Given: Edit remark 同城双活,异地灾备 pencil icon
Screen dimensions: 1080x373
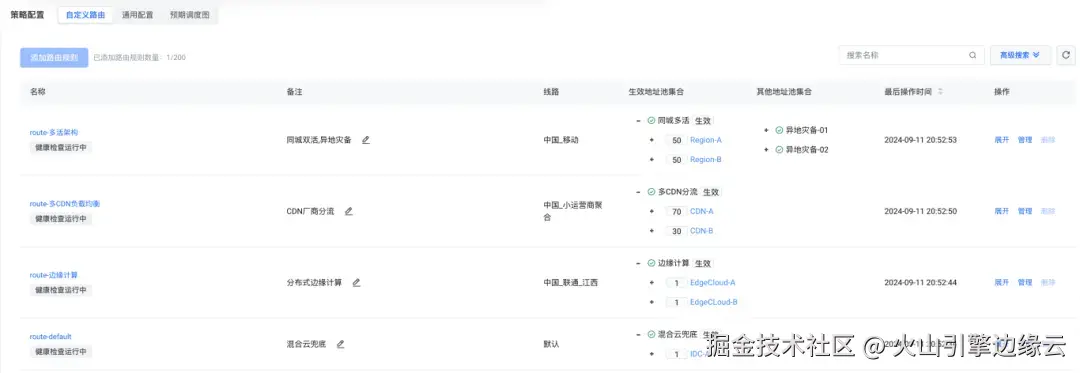Looking at the screenshot, I should coord(366,140).
